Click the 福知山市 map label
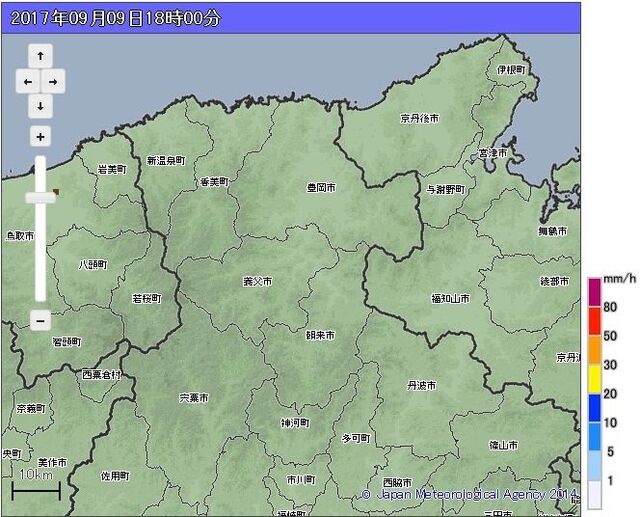Viewport: 640px width, 517px height. [x=451, y=299]
